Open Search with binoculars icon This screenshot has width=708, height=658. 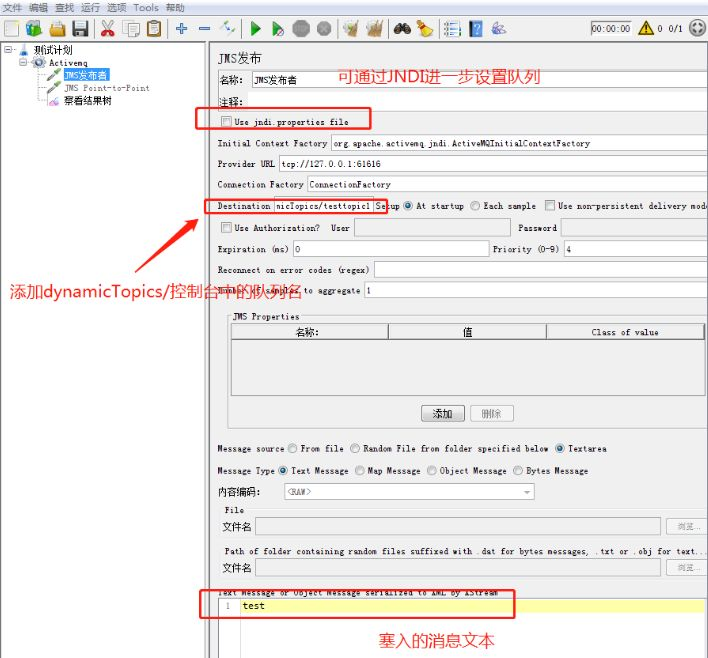coord(402,29)
